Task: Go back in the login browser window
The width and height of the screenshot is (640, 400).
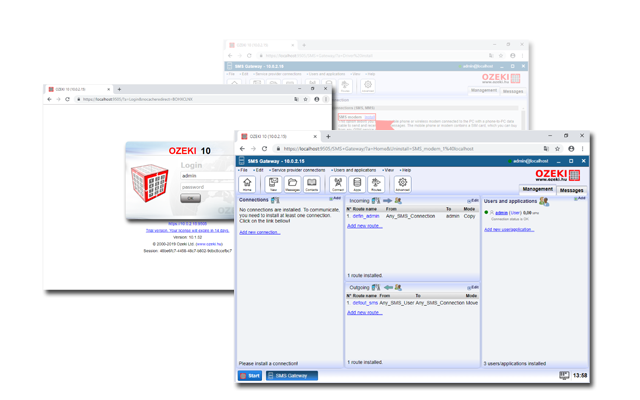Action: (49, 99)
